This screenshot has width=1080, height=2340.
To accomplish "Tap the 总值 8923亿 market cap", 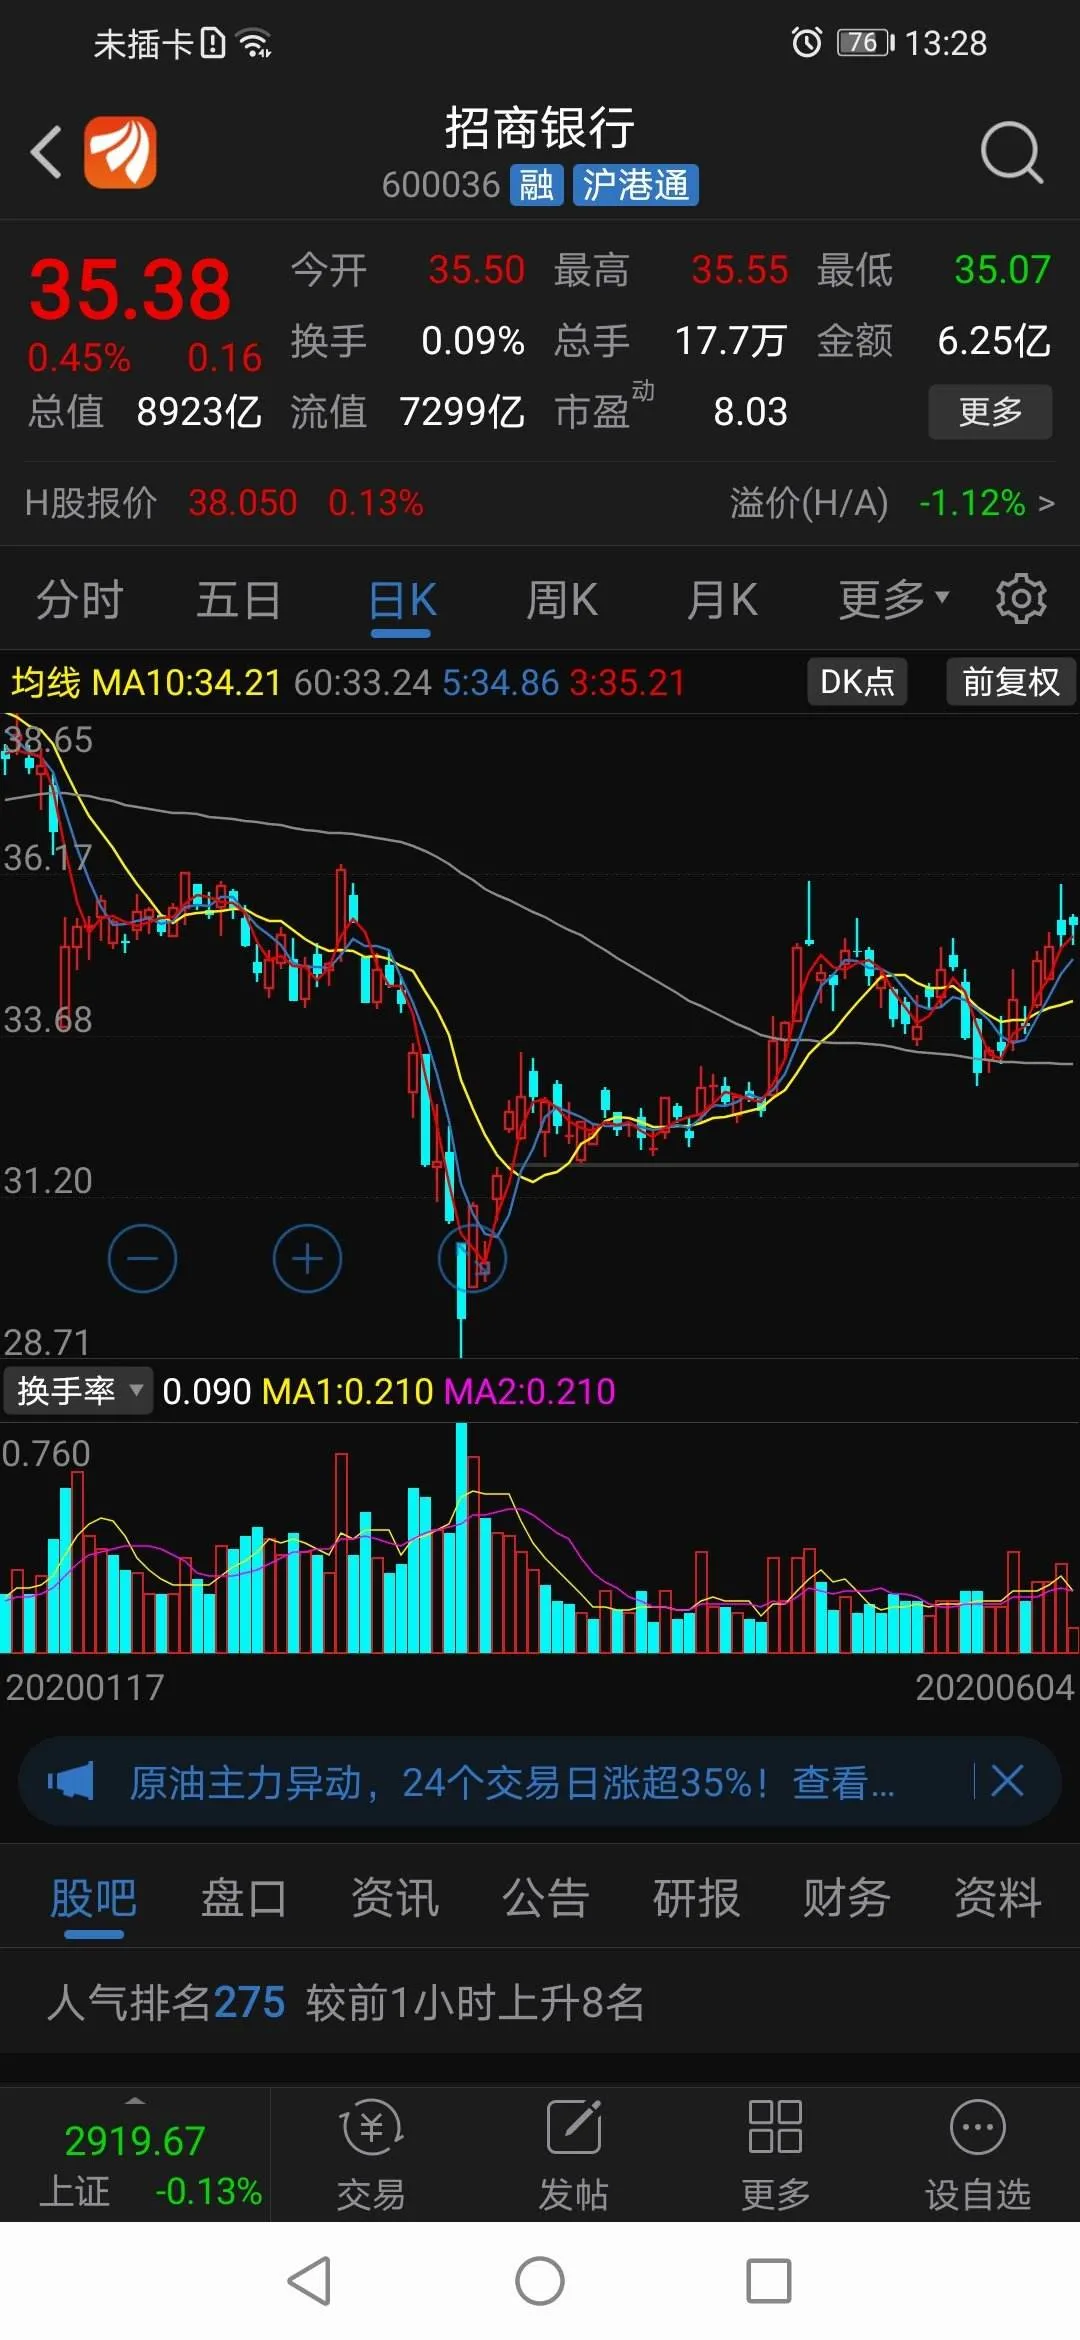I will click(x=145, y=412).
